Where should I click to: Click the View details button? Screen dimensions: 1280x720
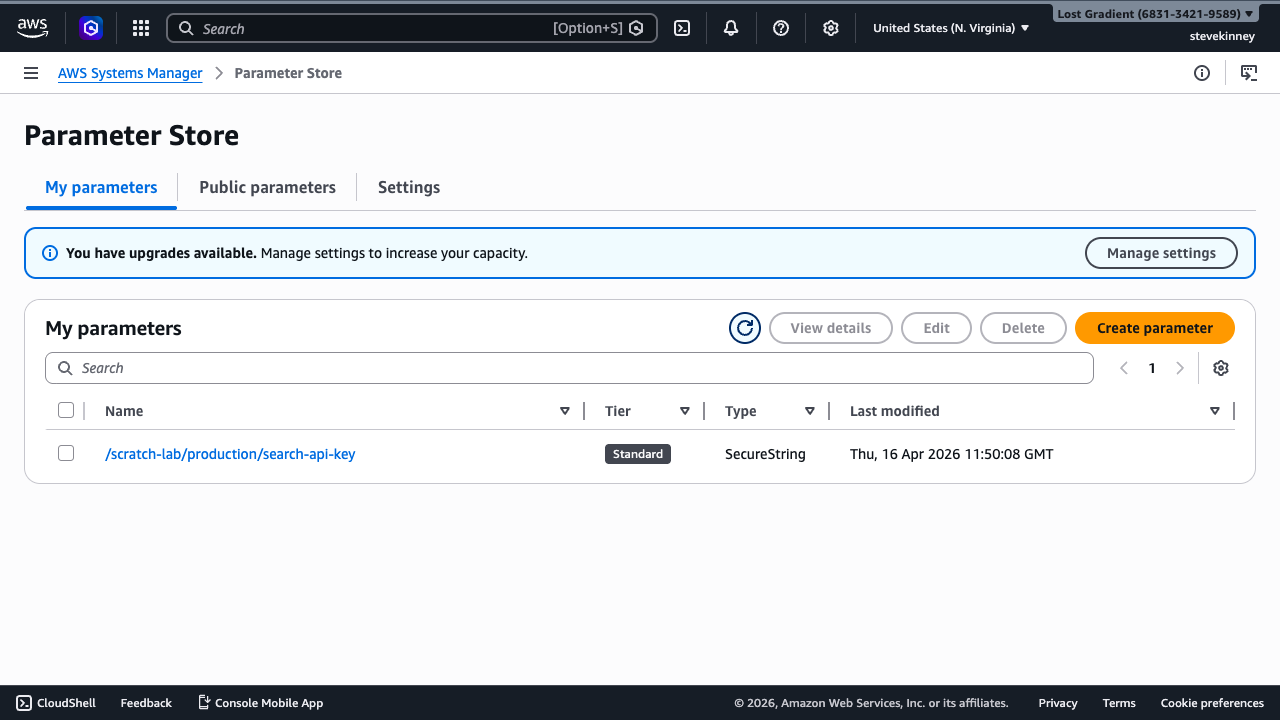[x=831, y=328]
